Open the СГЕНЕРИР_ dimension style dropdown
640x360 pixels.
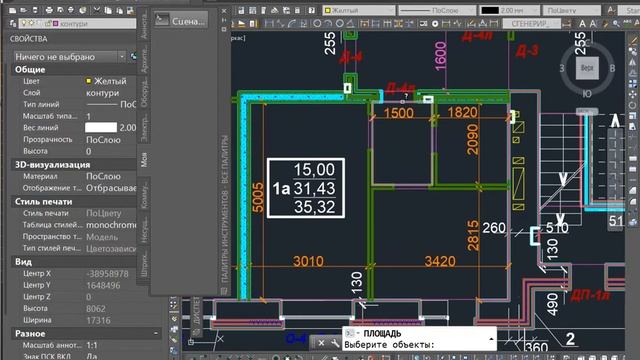[x=531, y=24]
